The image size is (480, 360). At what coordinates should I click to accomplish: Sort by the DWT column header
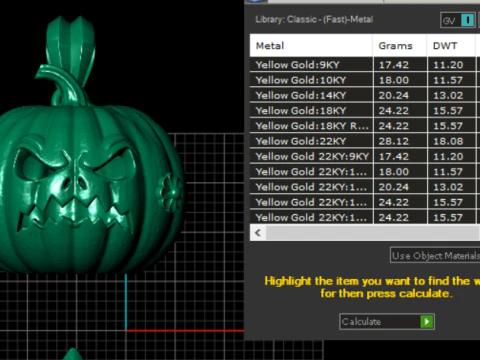[x=451, y=45]
